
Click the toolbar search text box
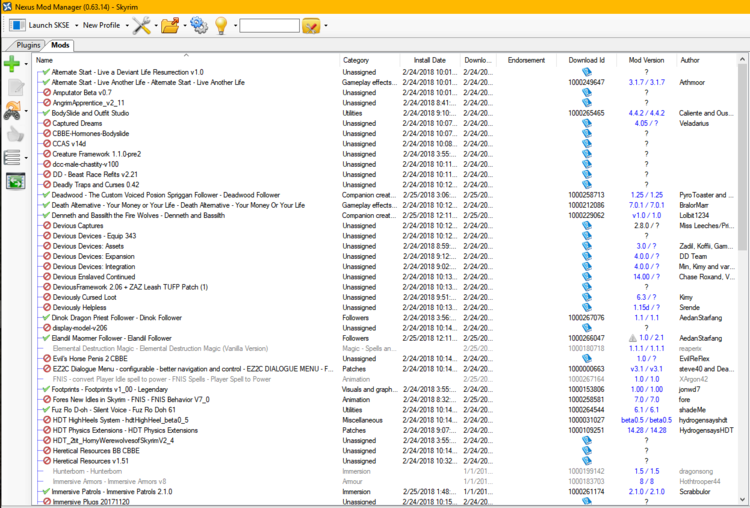pyautogui.click(x=269, y=25)
